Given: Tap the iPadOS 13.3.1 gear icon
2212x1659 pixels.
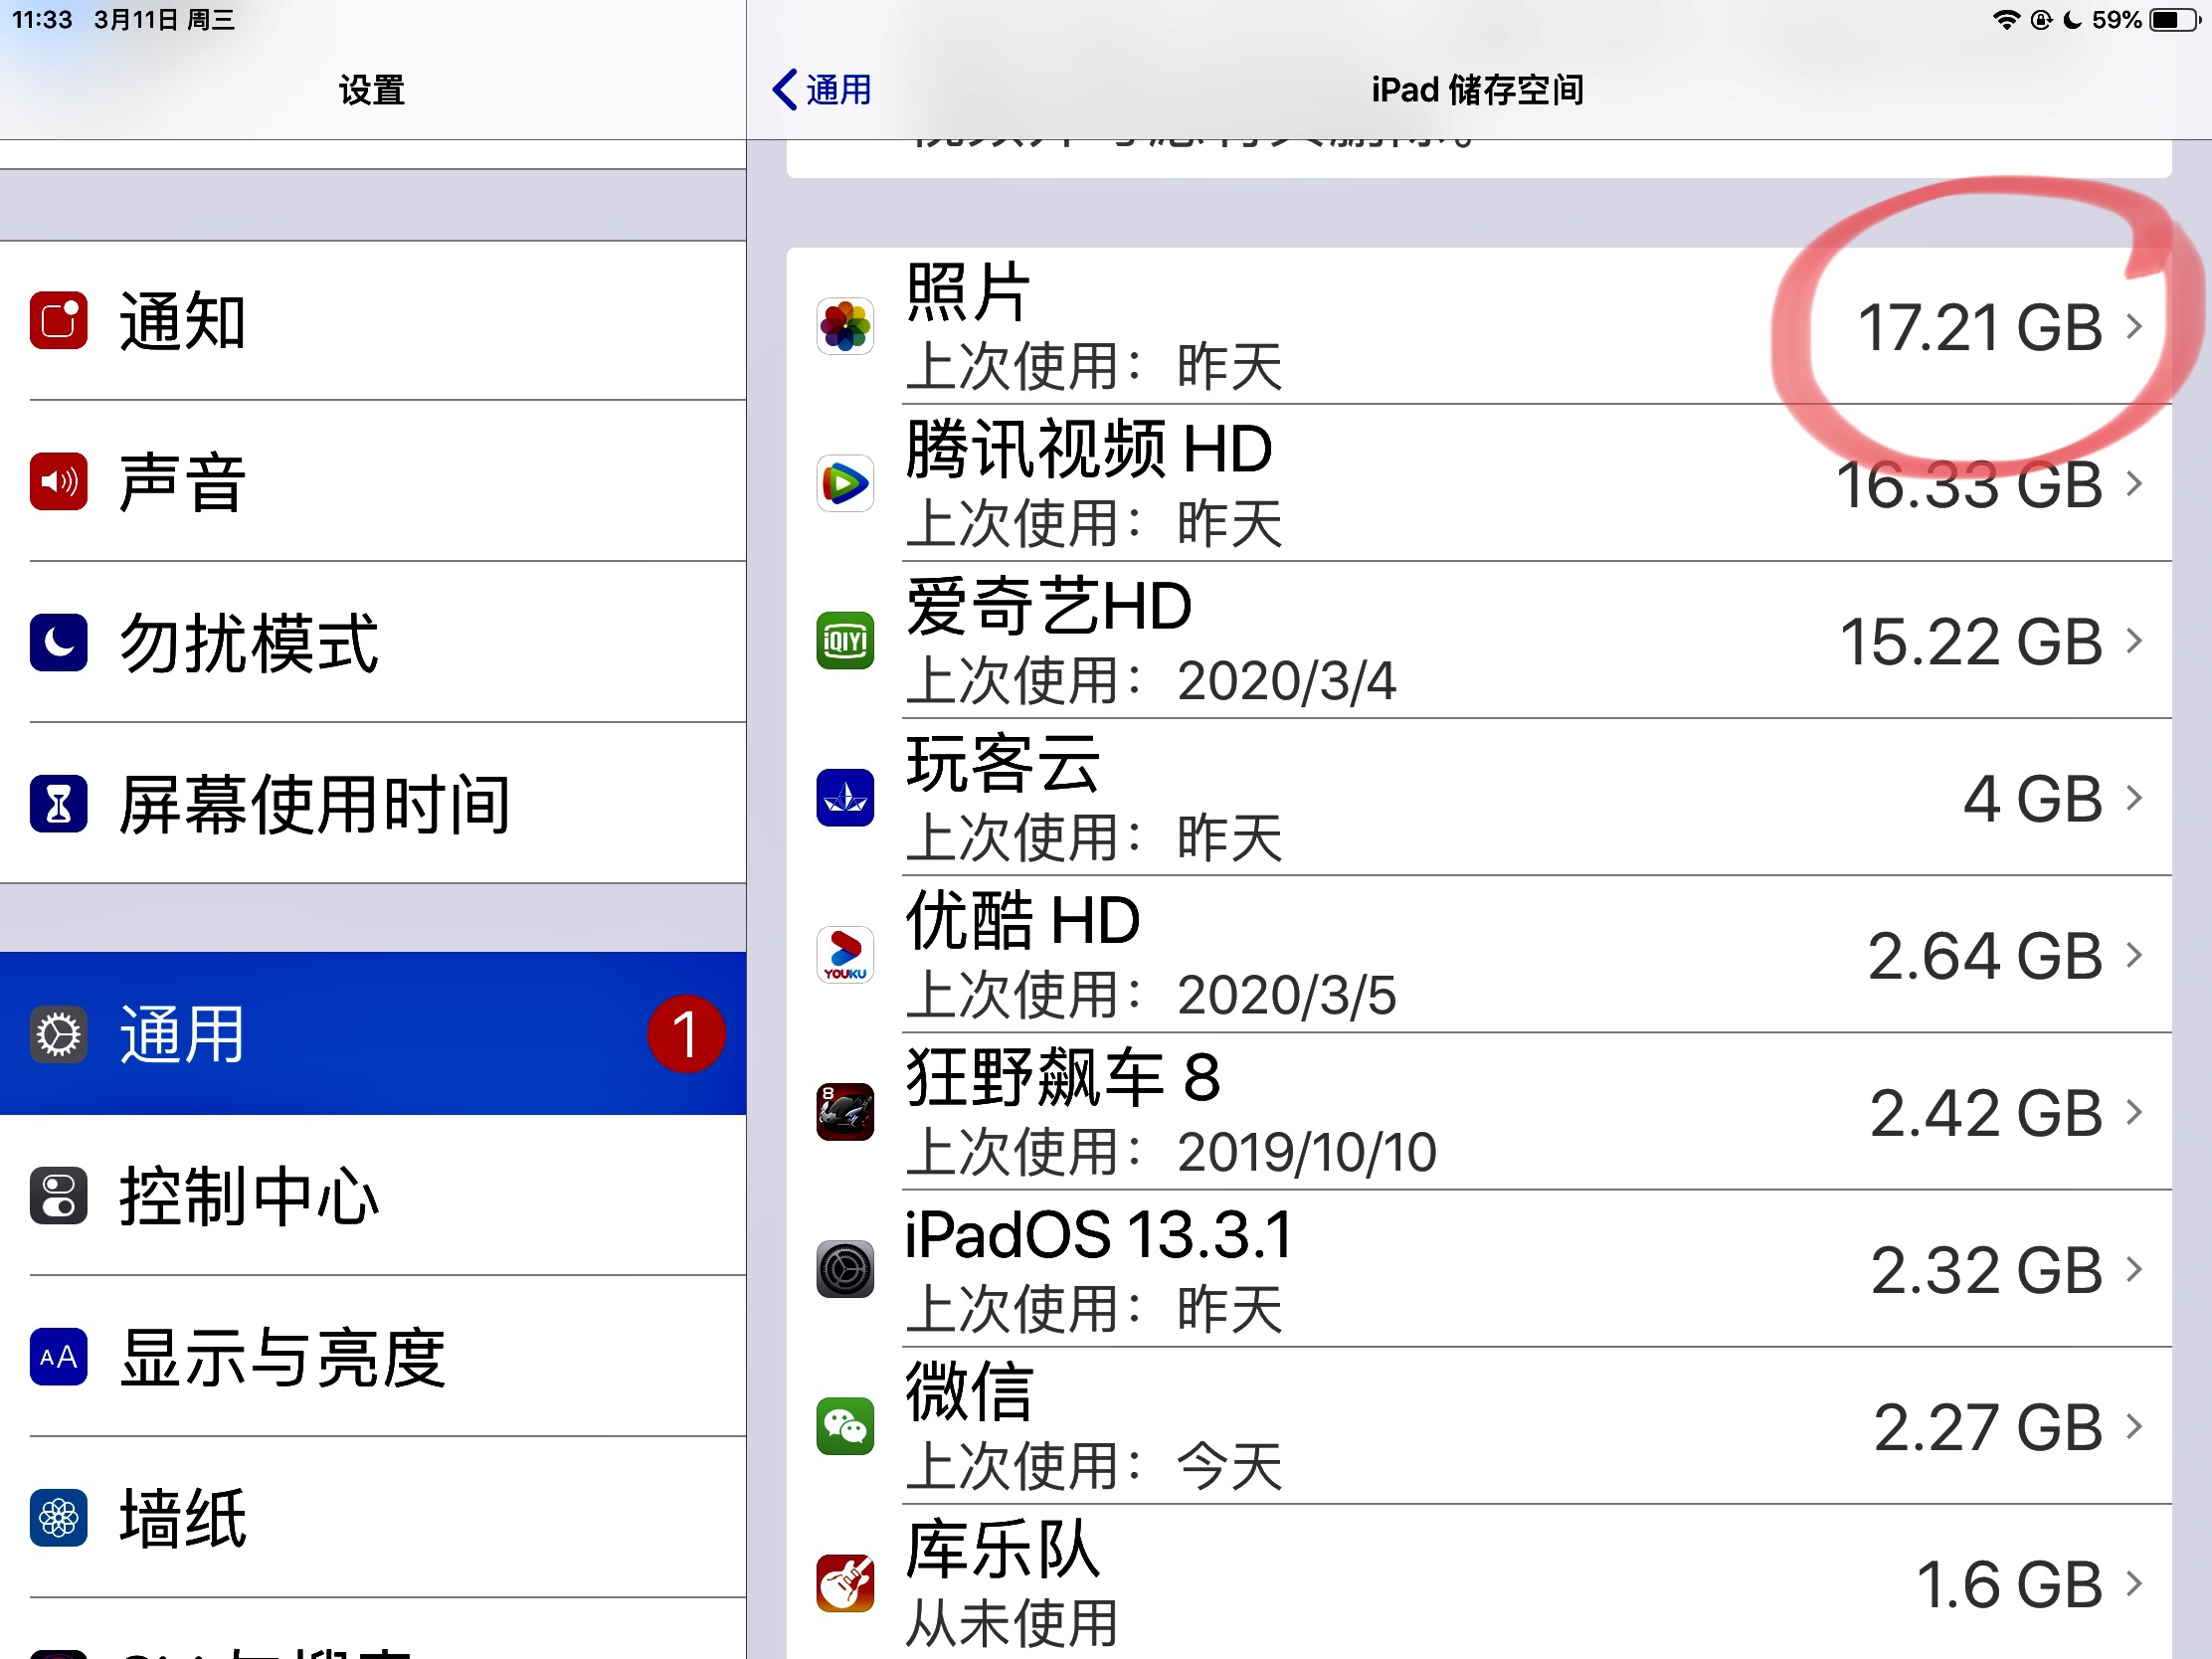Looking at the screenshot, I should point(845,1269).
